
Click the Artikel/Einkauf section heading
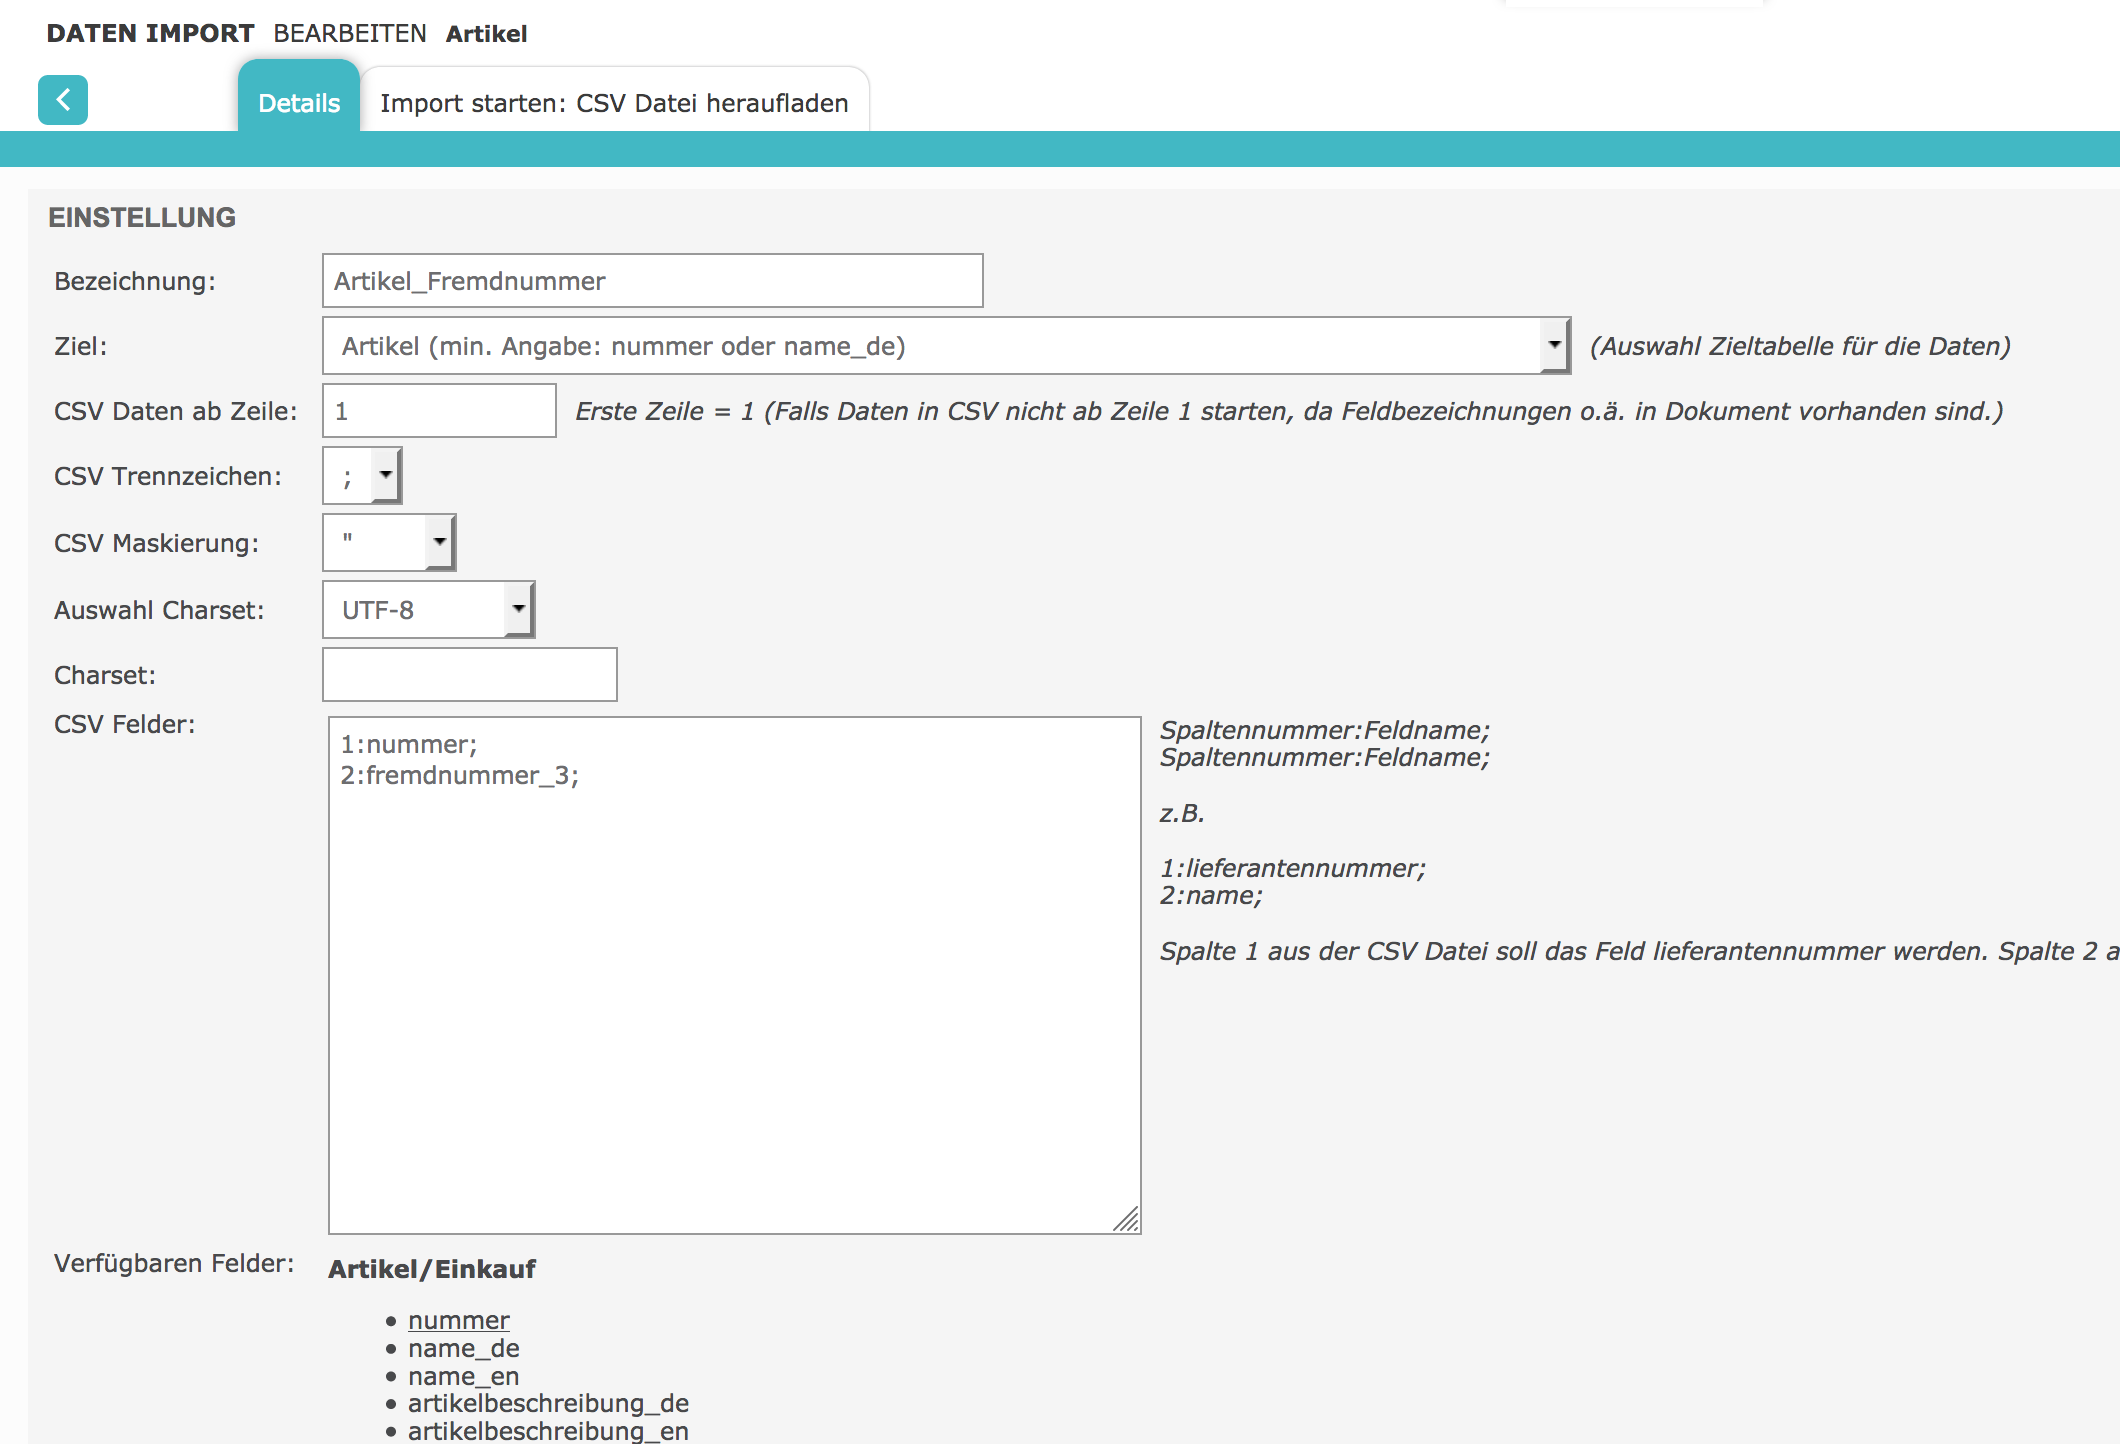point(431,1269)
